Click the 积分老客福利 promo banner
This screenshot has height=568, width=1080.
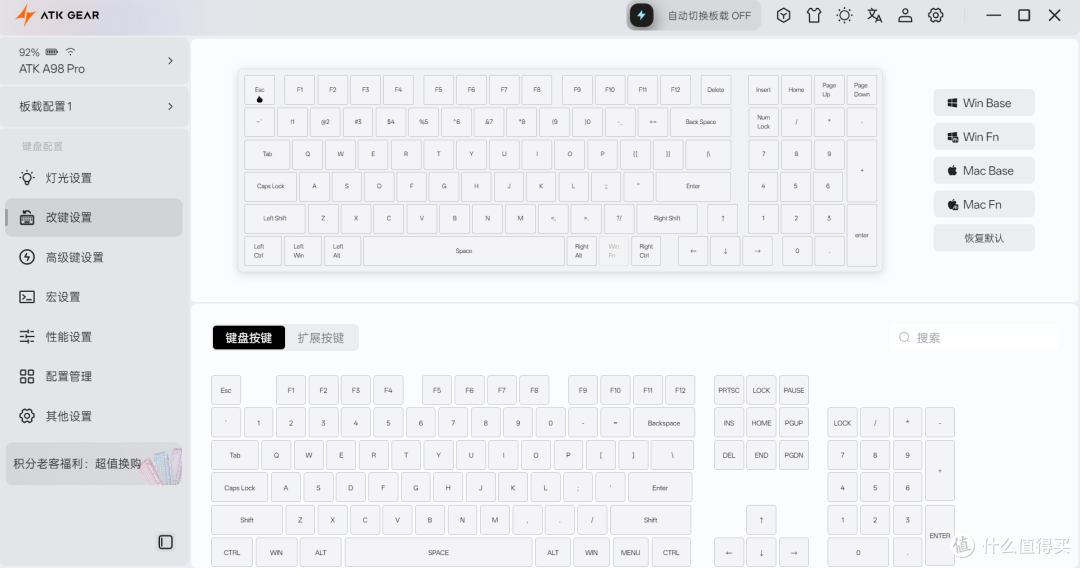coord(94,464)
